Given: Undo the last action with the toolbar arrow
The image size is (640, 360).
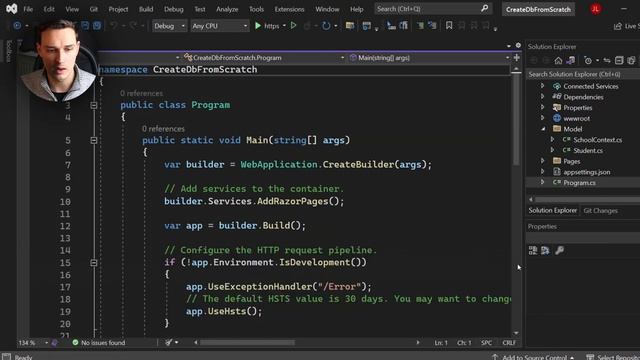Looking at the screenshot, I should tap(114, 26).
